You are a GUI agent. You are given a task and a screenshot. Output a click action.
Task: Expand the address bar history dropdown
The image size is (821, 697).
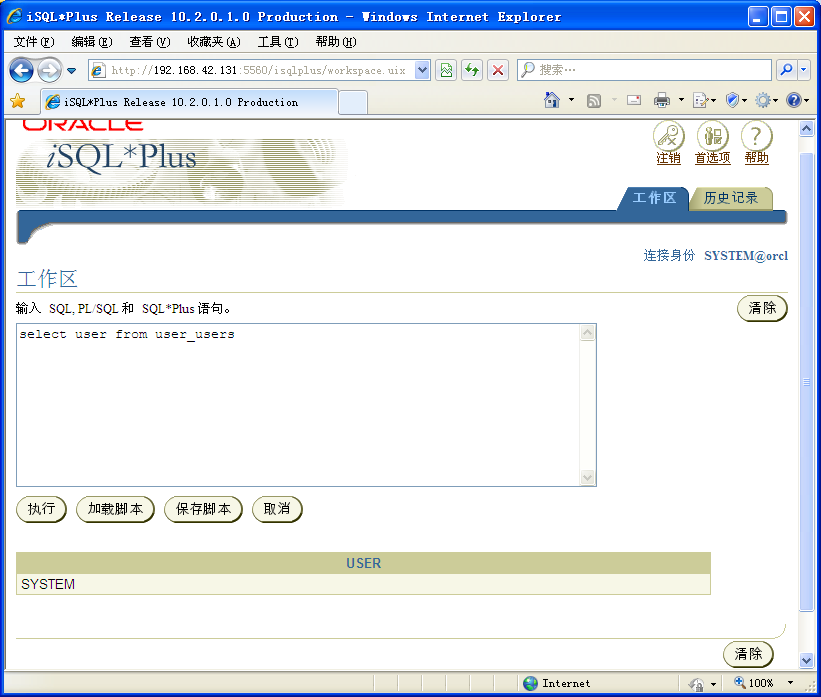423,70
